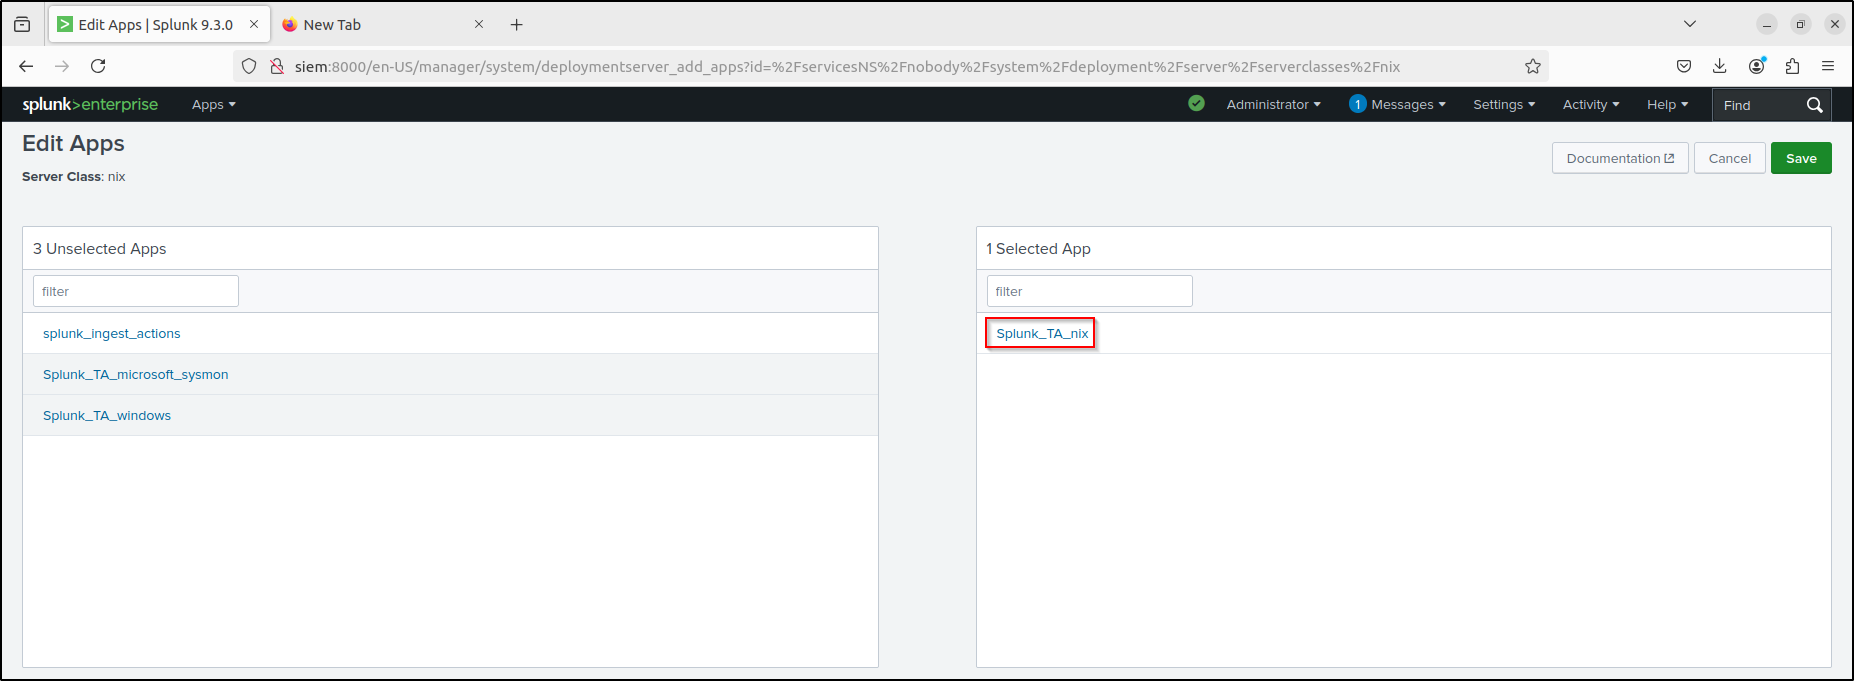Screen dimensions: 1854x681
Task: Expand the Apps dropdown menu
Action: click(x=214, y=104)
